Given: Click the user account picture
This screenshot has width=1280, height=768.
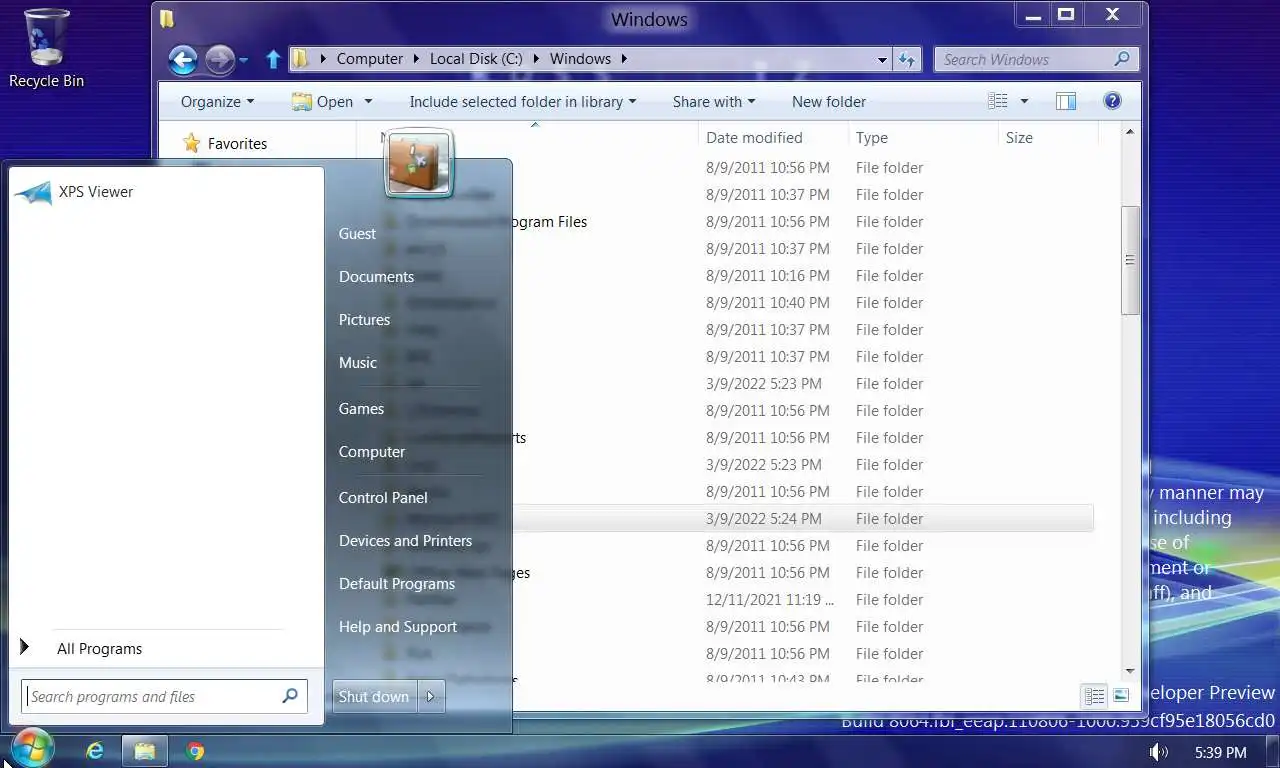Looking at the screenshot, I should (419, 164).
